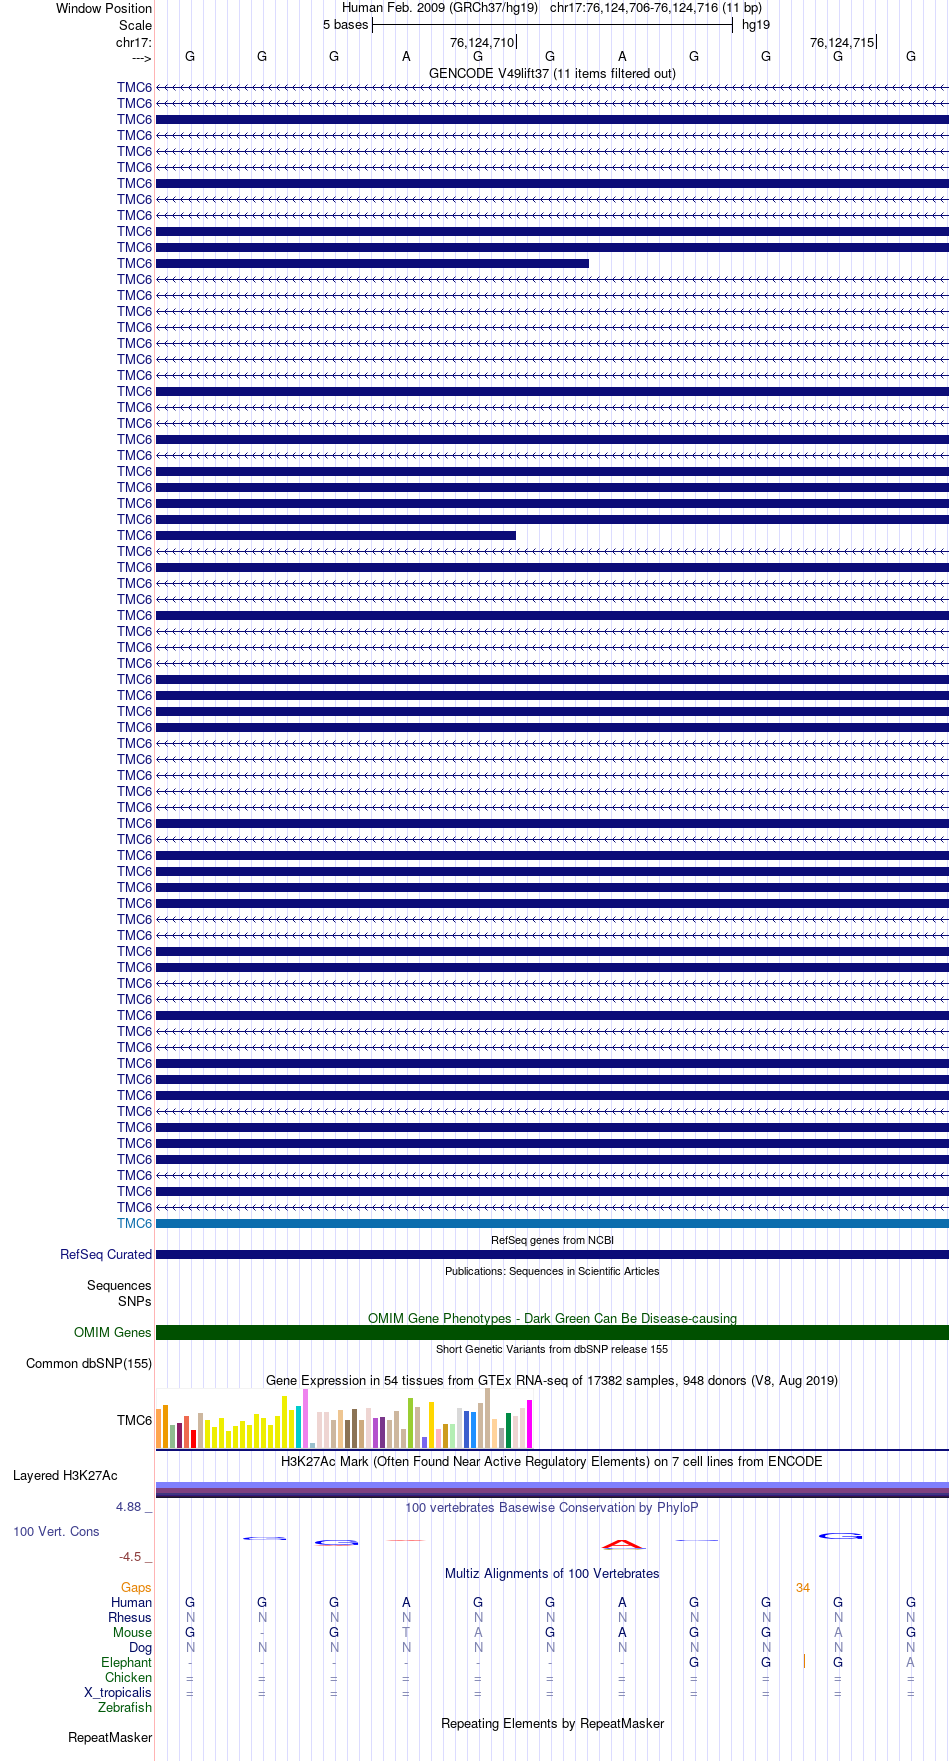
Task: Click the dark green OMIM Genes bar
Action: (x=552, y=1333)
